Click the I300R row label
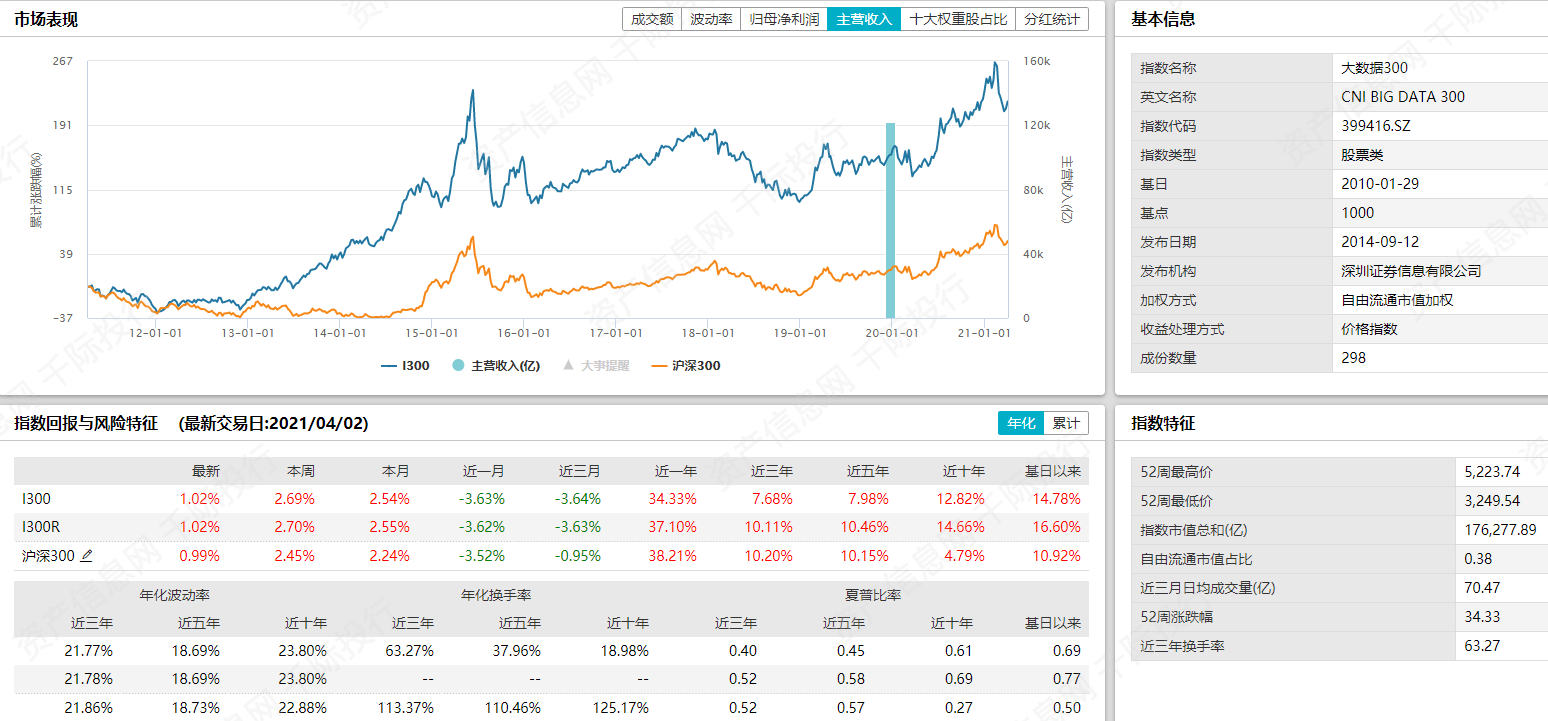Image resolution: width=1548 pixels, height=721 pixels. 40,527
